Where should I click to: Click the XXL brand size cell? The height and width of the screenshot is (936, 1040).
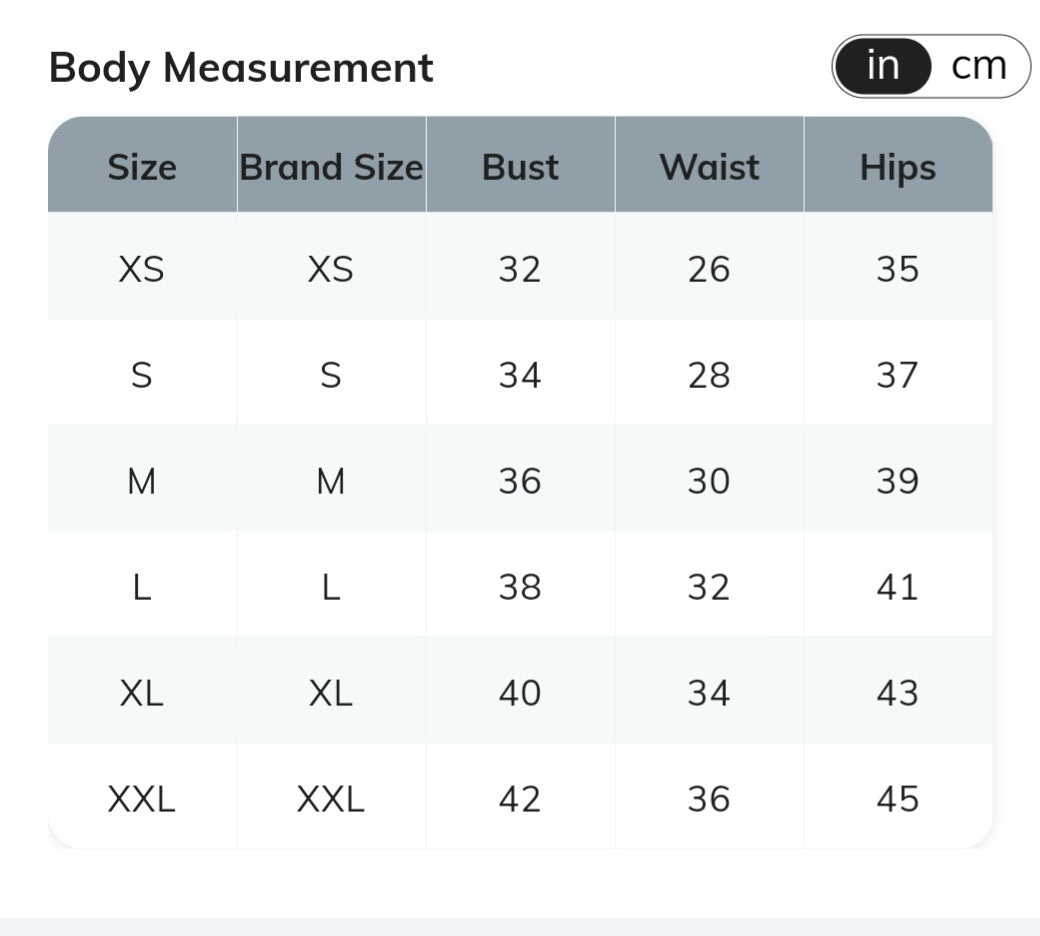331,799
